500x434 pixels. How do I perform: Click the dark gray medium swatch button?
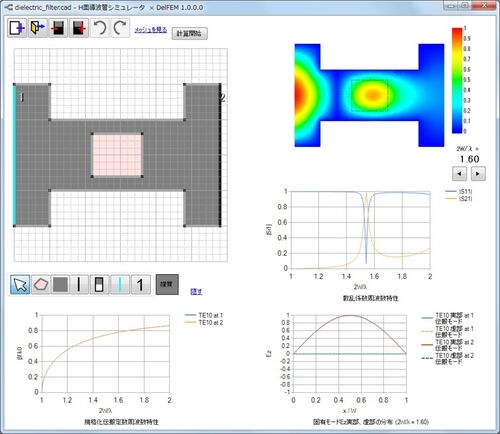pyautogui.click(x=167, y=284)
